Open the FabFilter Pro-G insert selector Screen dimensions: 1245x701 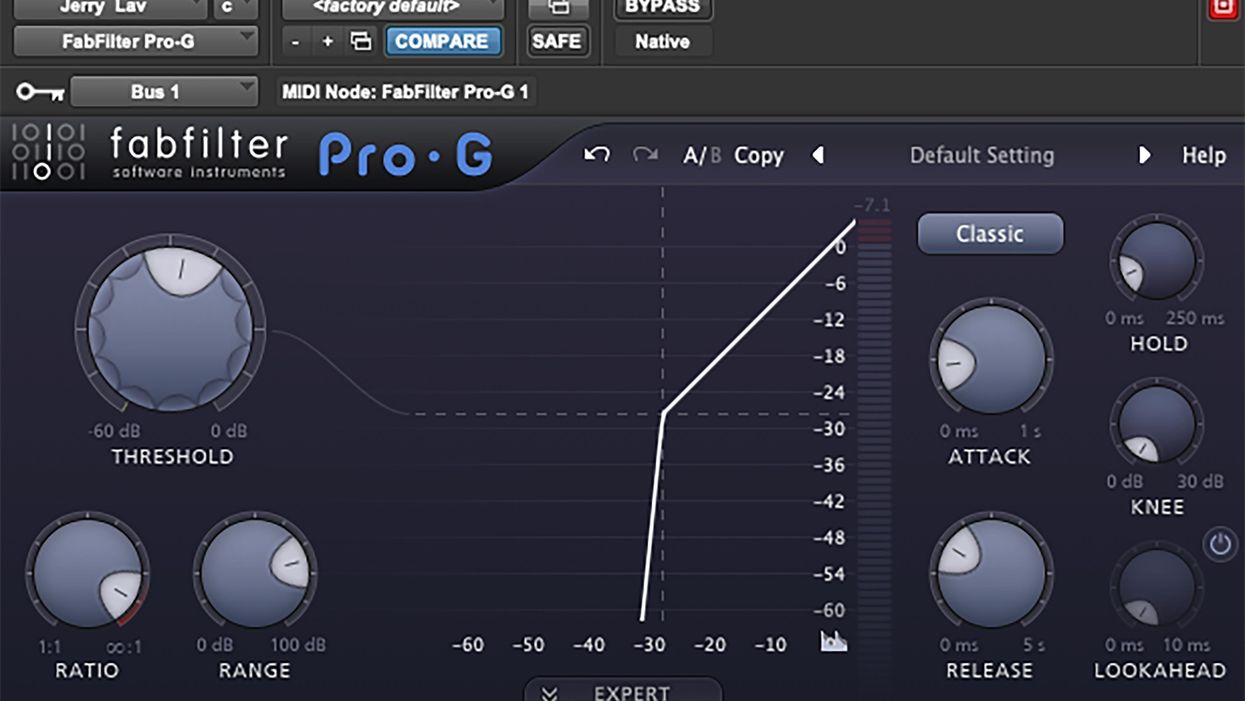[x=135, y=42]
